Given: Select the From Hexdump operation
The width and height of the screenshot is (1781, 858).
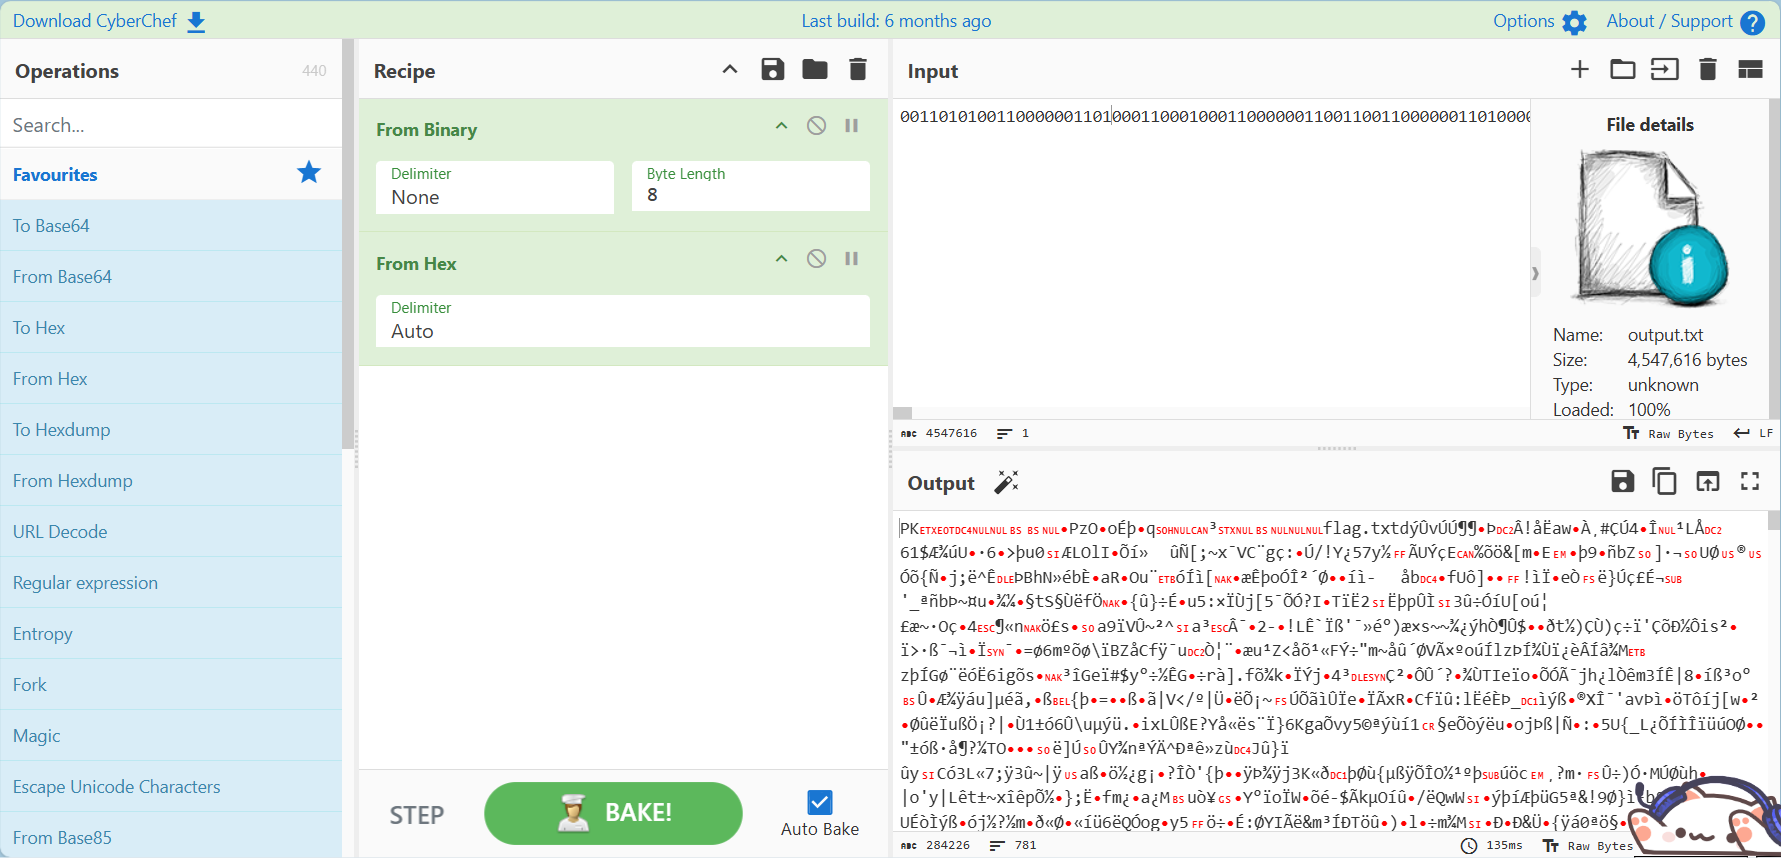Looking at the screenshot, I should pos(171,481).
